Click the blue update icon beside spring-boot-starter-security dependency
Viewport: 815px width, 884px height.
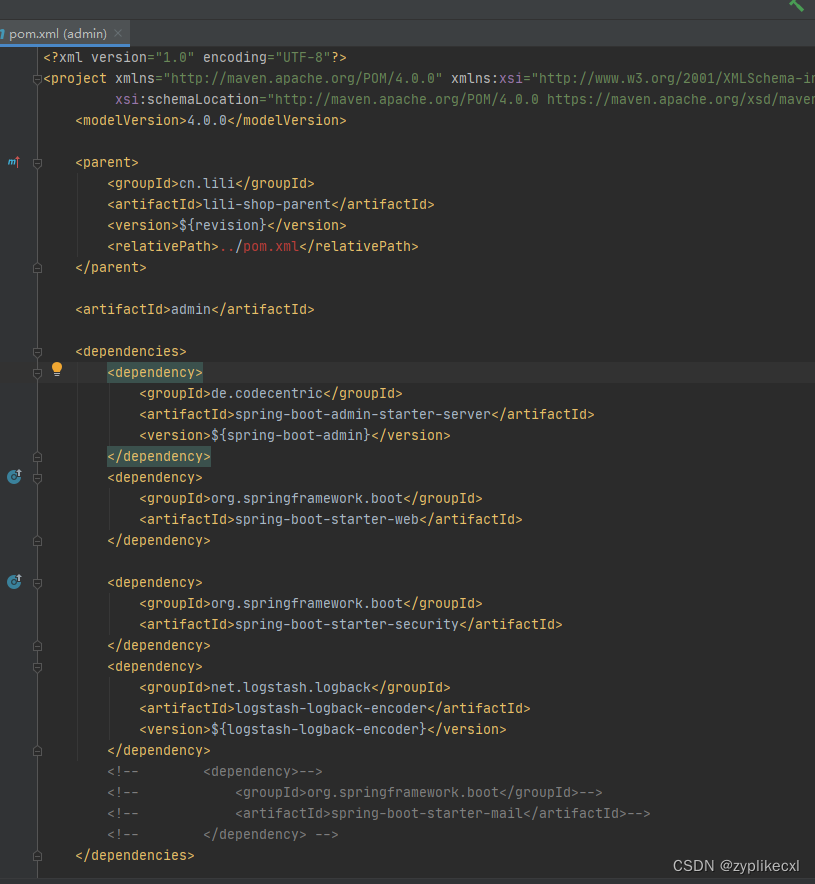[x=13, y=581]
